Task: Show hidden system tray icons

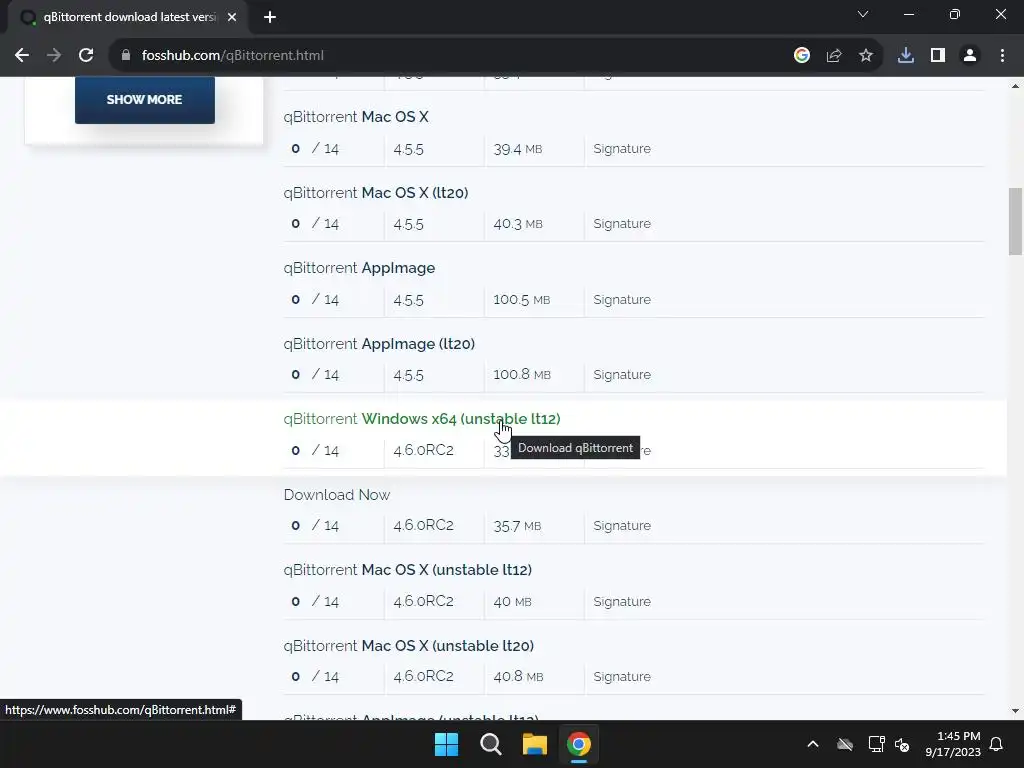Action: tap(813, 744)
